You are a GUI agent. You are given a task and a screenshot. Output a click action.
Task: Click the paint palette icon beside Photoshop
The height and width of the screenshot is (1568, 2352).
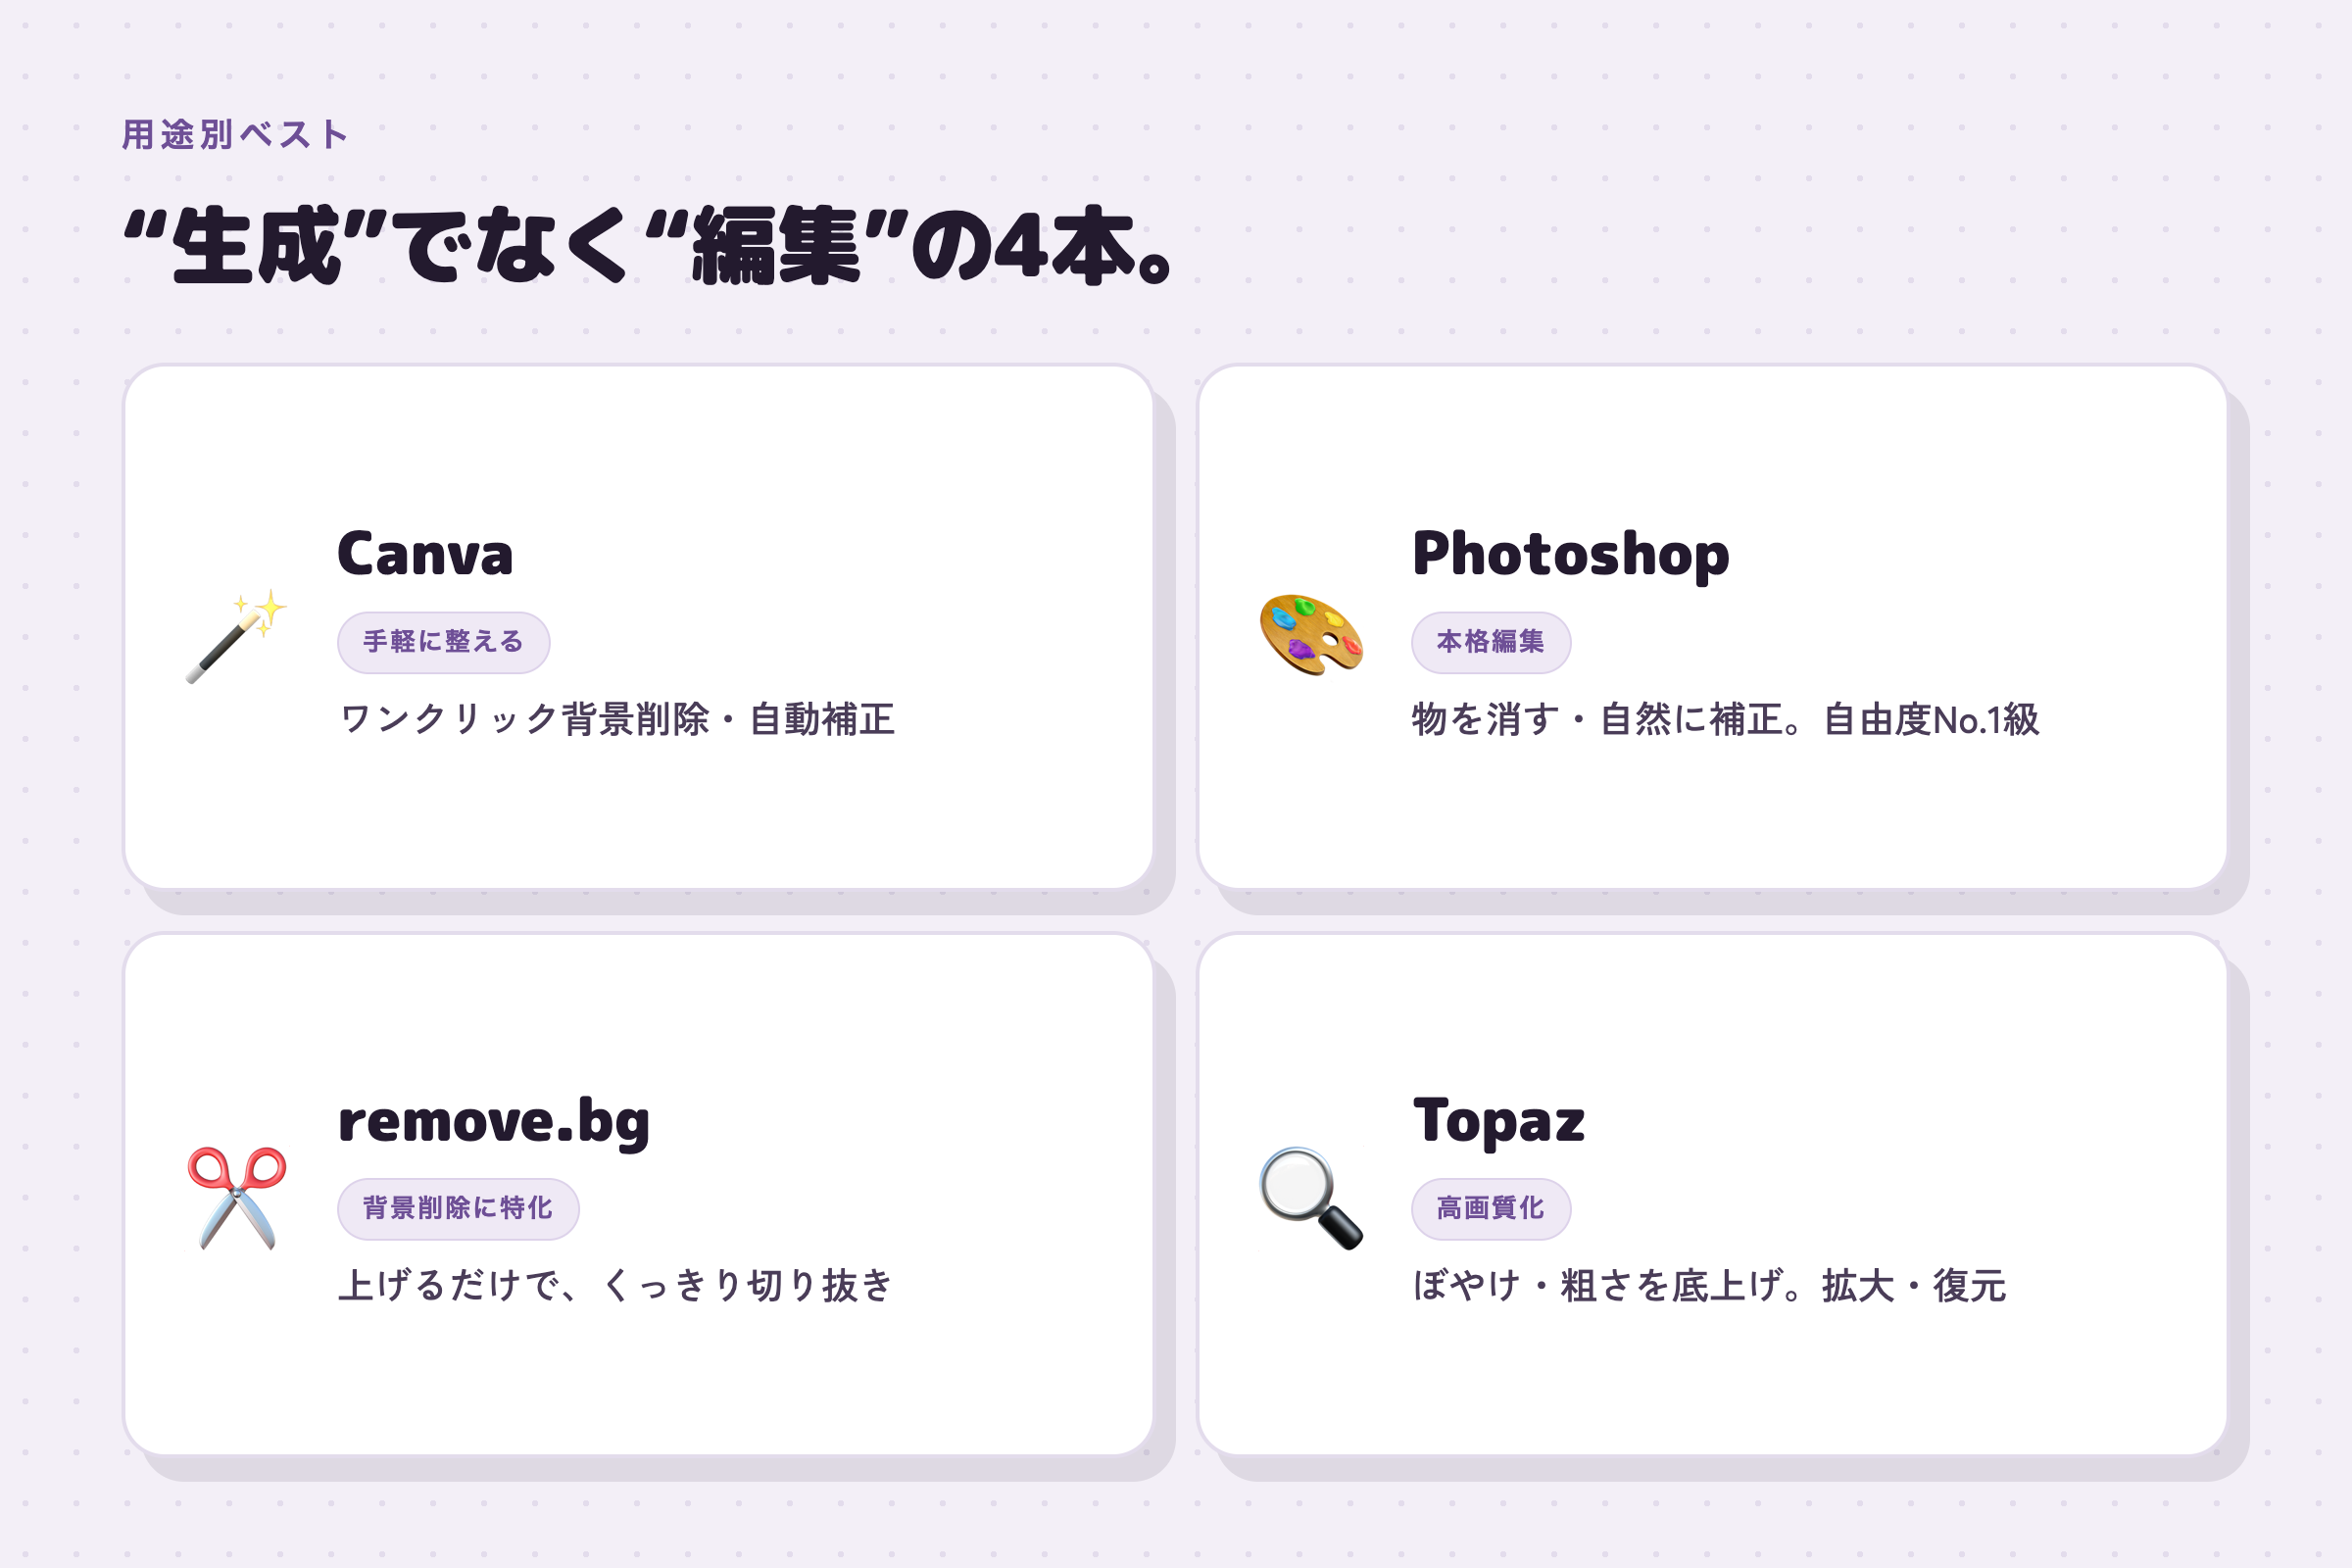[x=1311, y=636]
